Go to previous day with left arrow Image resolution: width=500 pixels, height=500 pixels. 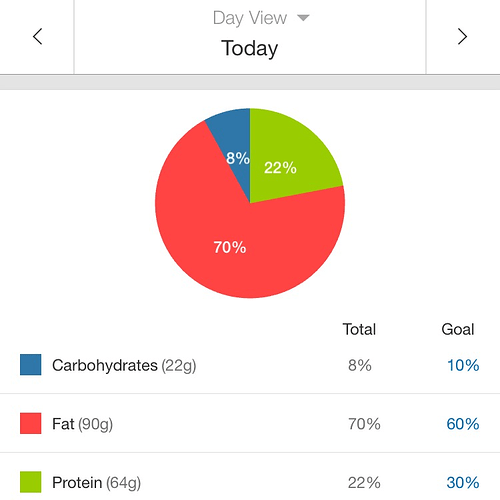[x=37, y=36]
